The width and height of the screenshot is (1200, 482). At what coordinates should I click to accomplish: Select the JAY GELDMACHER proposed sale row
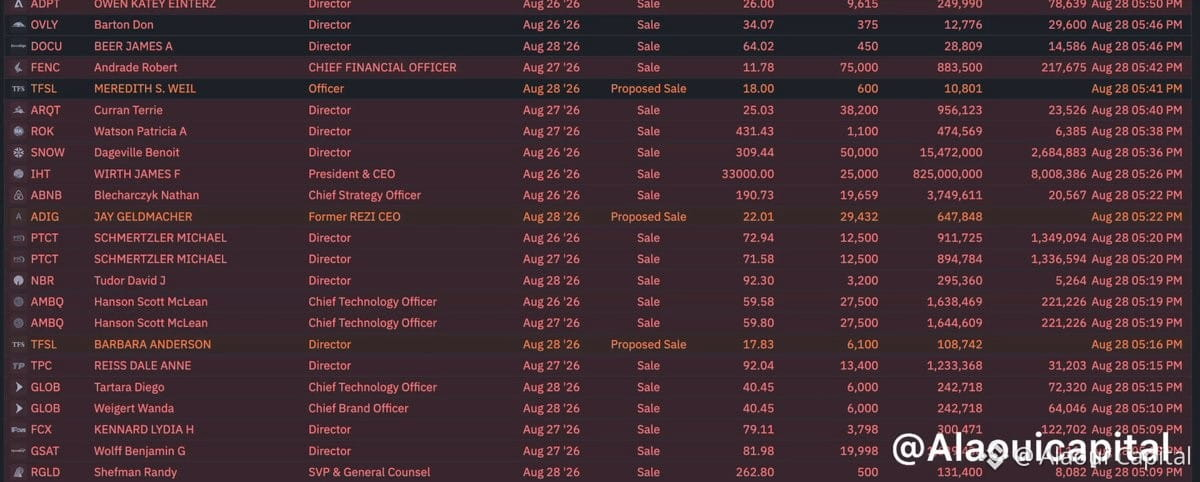coord(600,217)
